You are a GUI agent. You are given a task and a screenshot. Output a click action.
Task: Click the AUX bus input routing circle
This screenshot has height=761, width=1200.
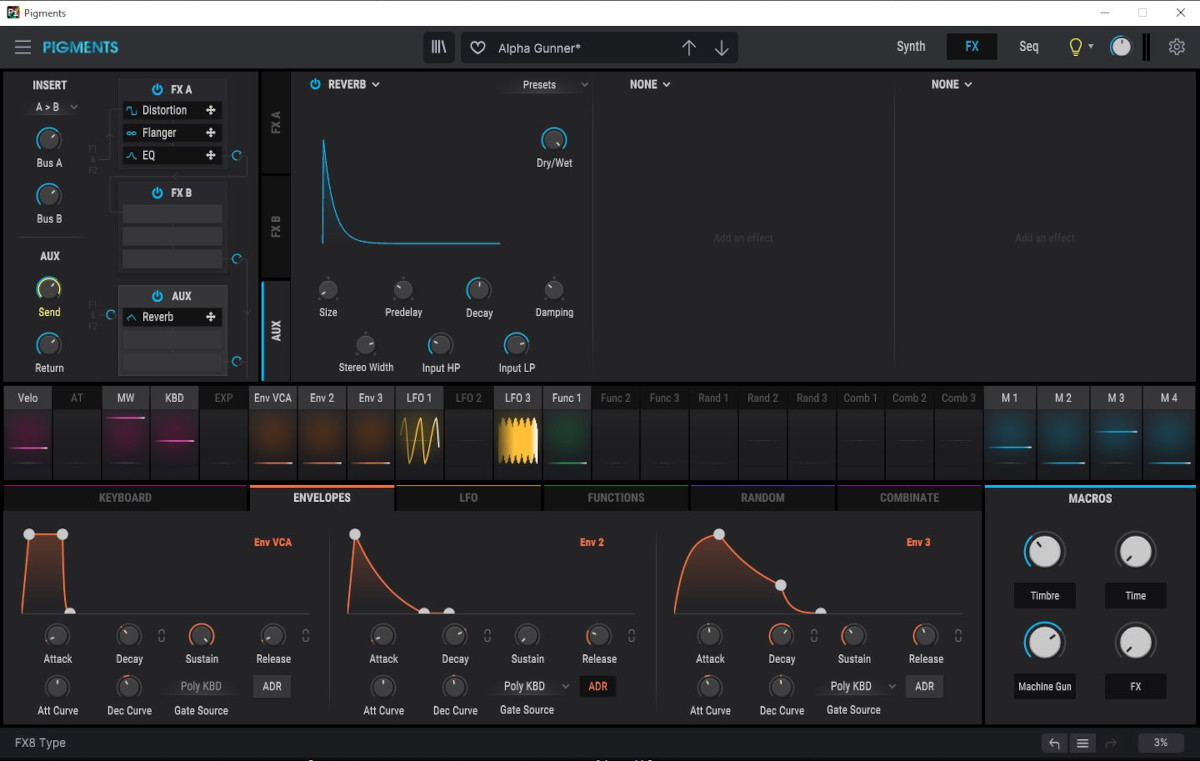[111, 316]
